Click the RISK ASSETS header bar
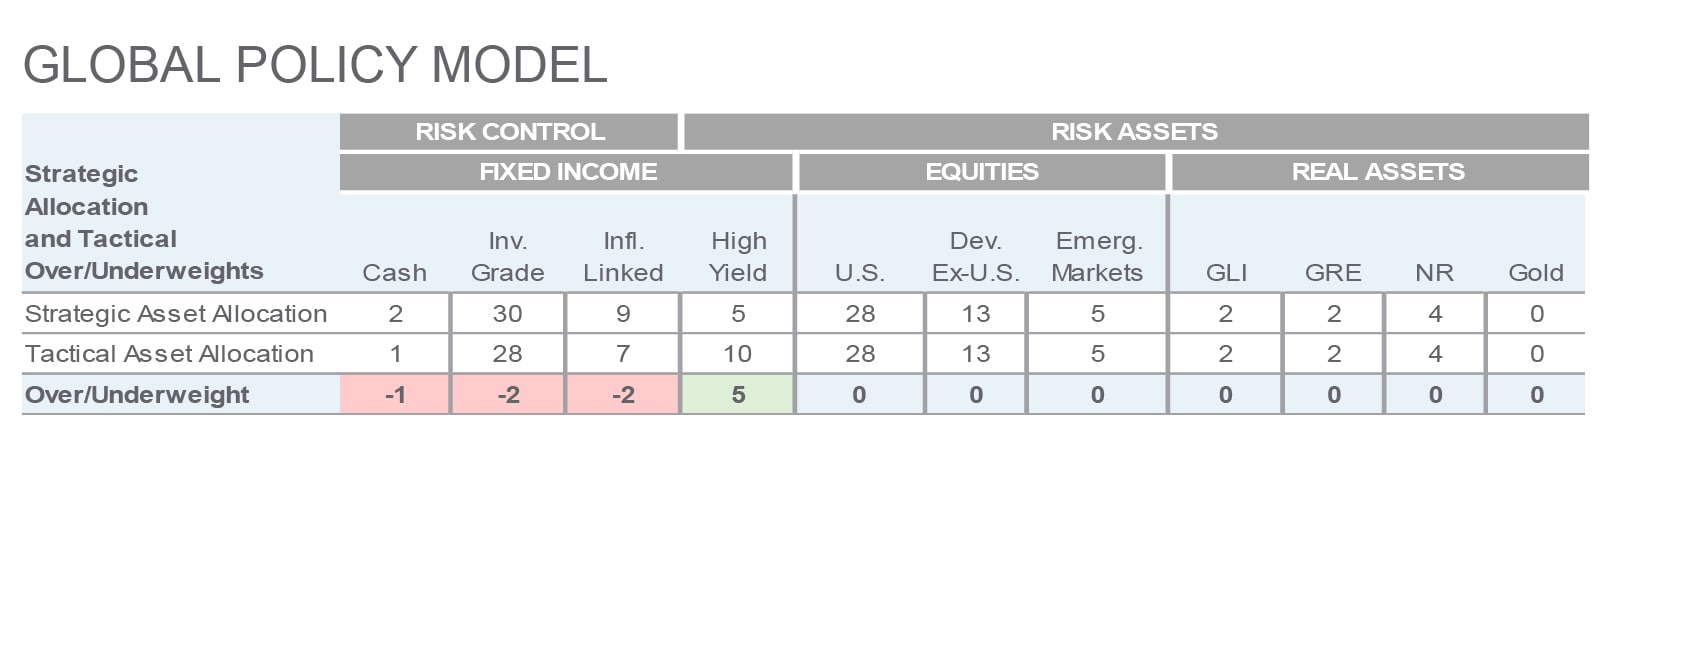Screen dimensions: 1700x656 [1136, 132]
